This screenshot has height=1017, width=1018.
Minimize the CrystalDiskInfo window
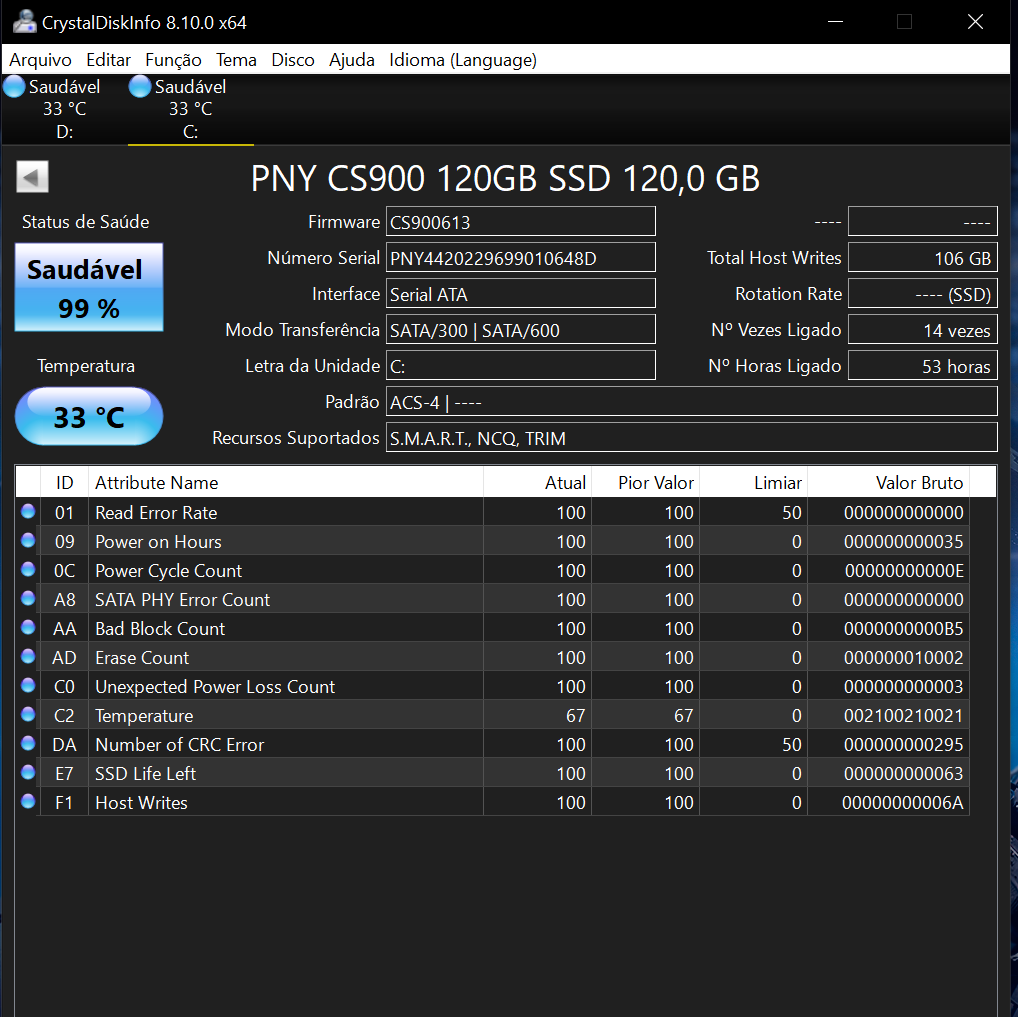coord(836,22)
